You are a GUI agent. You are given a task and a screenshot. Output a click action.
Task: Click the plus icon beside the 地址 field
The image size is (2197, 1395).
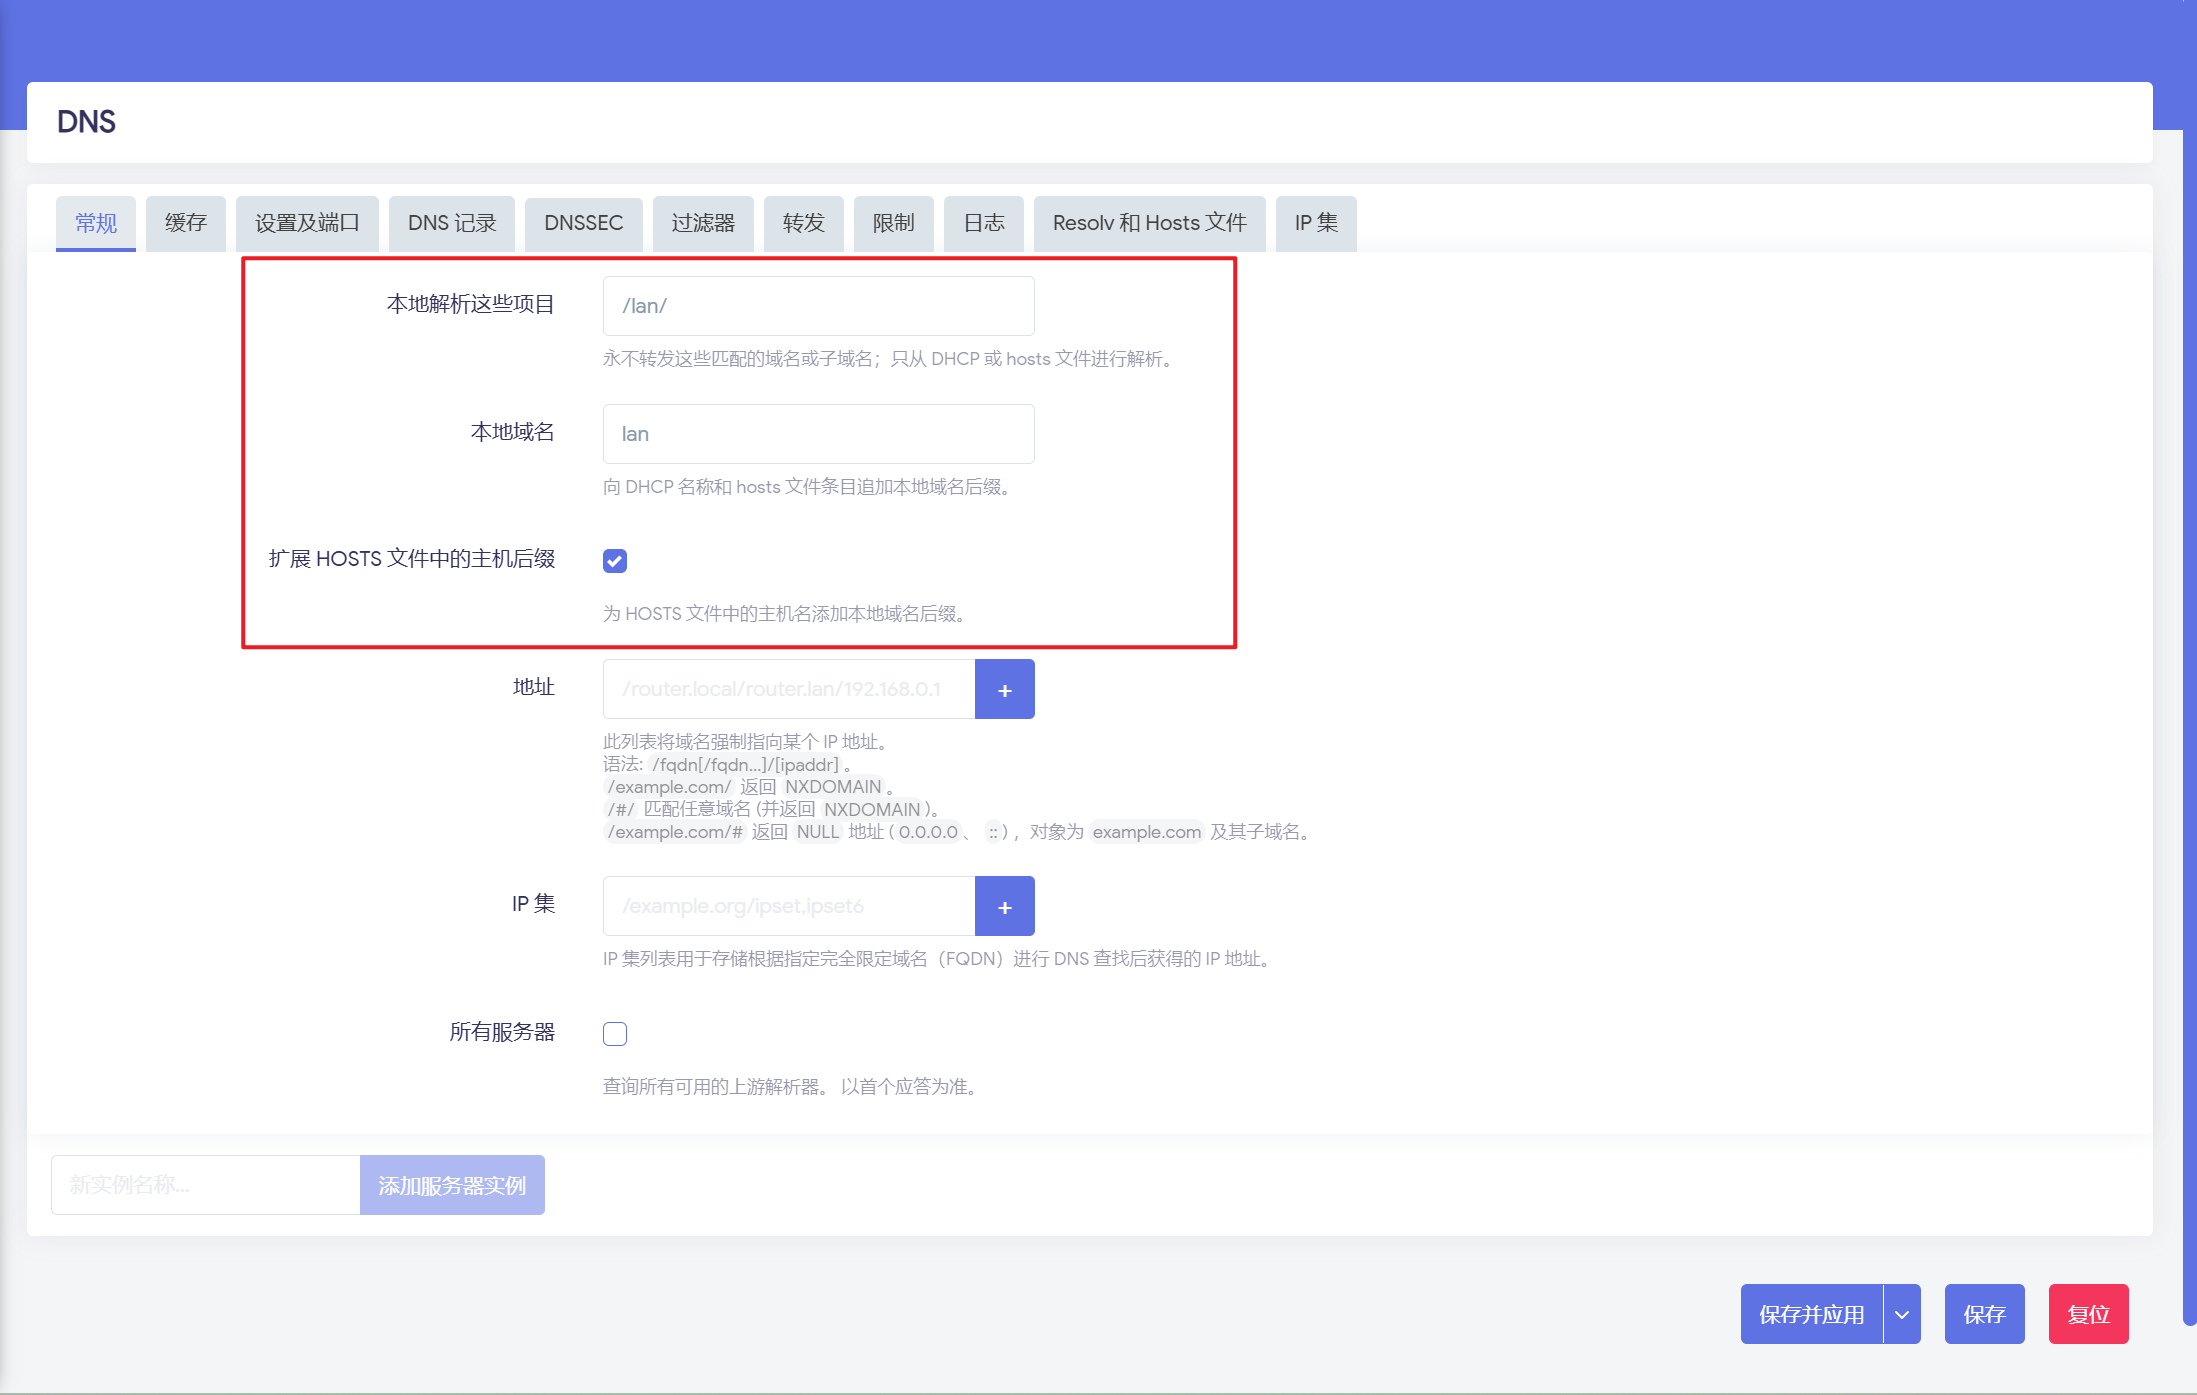(x=1004, y=689)
